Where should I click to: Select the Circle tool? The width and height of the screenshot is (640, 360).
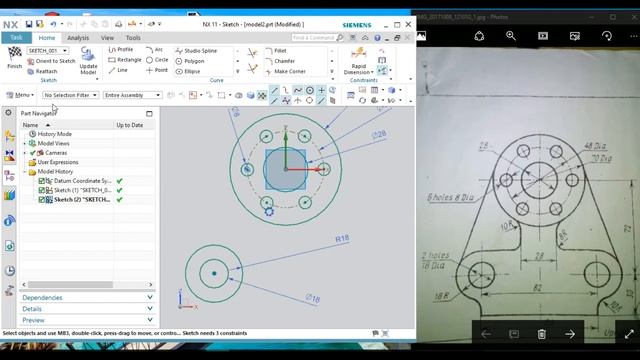click(x=157, y=60)
